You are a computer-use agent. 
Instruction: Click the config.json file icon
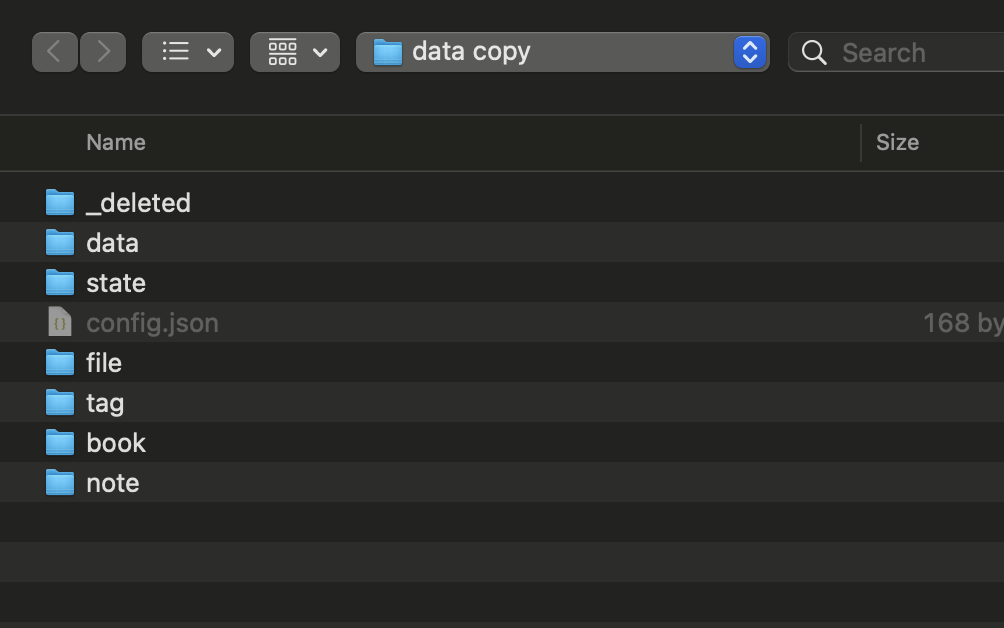pos(60,322)
